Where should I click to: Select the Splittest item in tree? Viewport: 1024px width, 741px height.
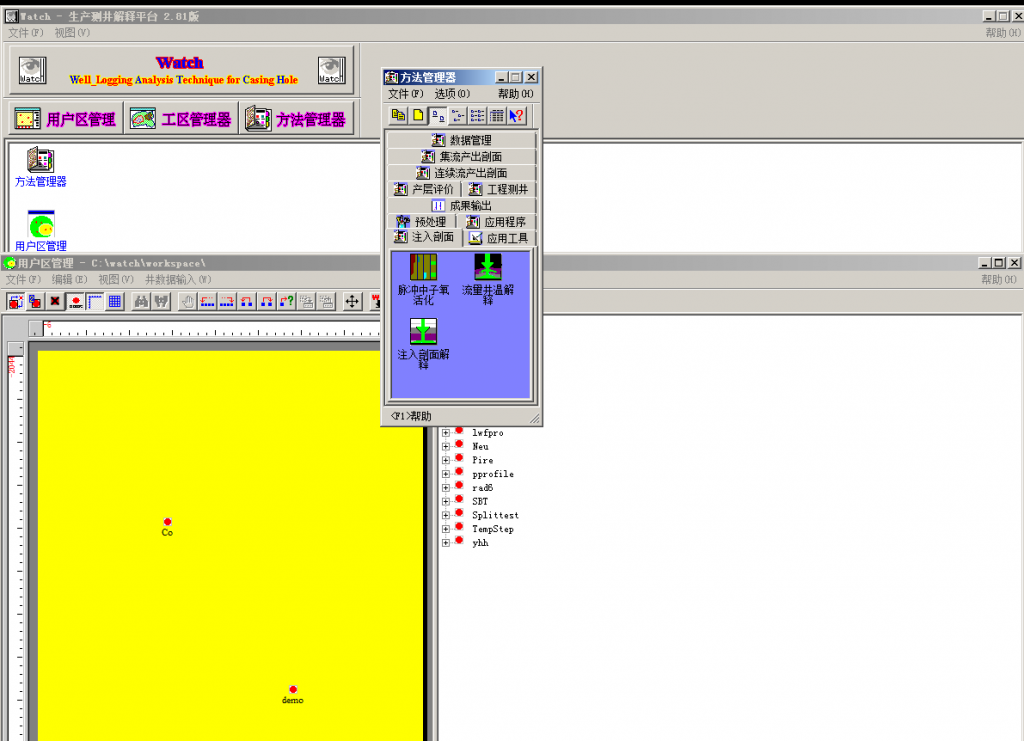pos(495,515)
